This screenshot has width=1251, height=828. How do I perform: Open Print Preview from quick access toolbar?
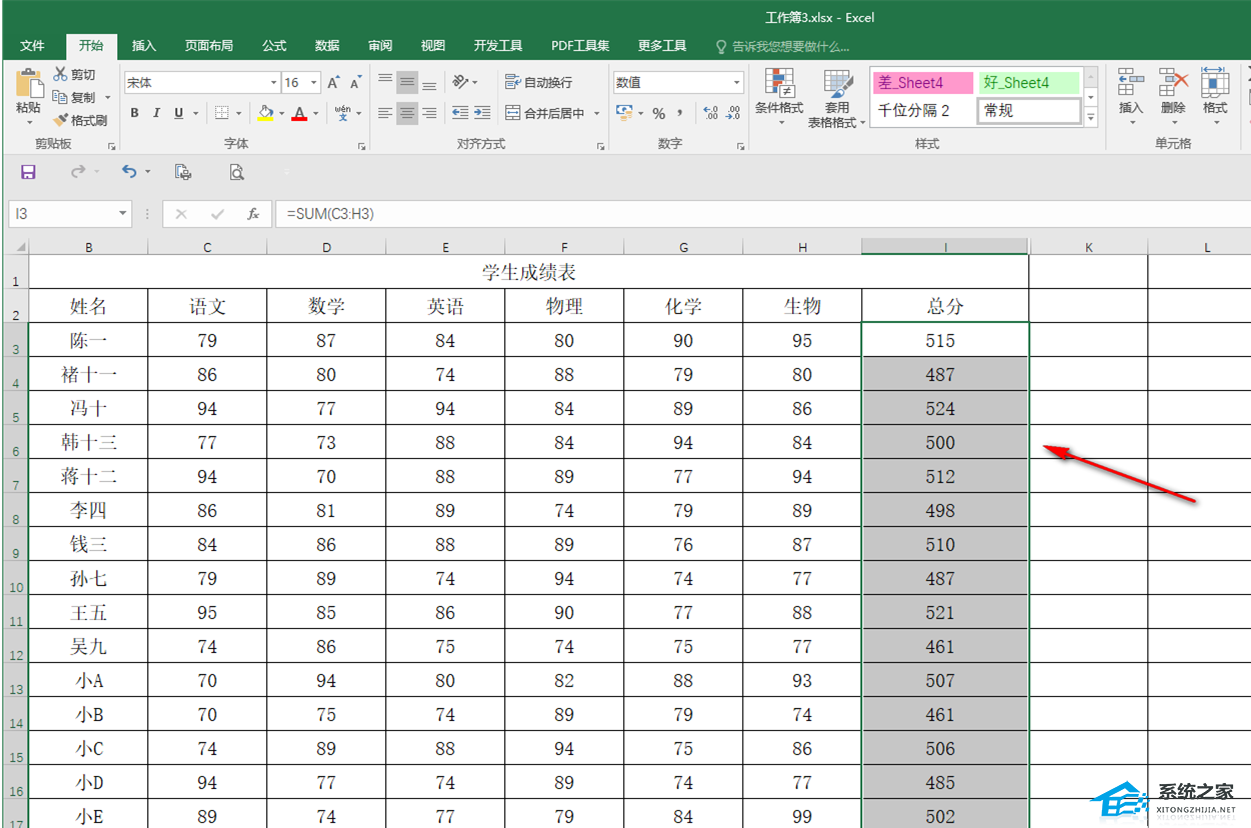(237, 172)
